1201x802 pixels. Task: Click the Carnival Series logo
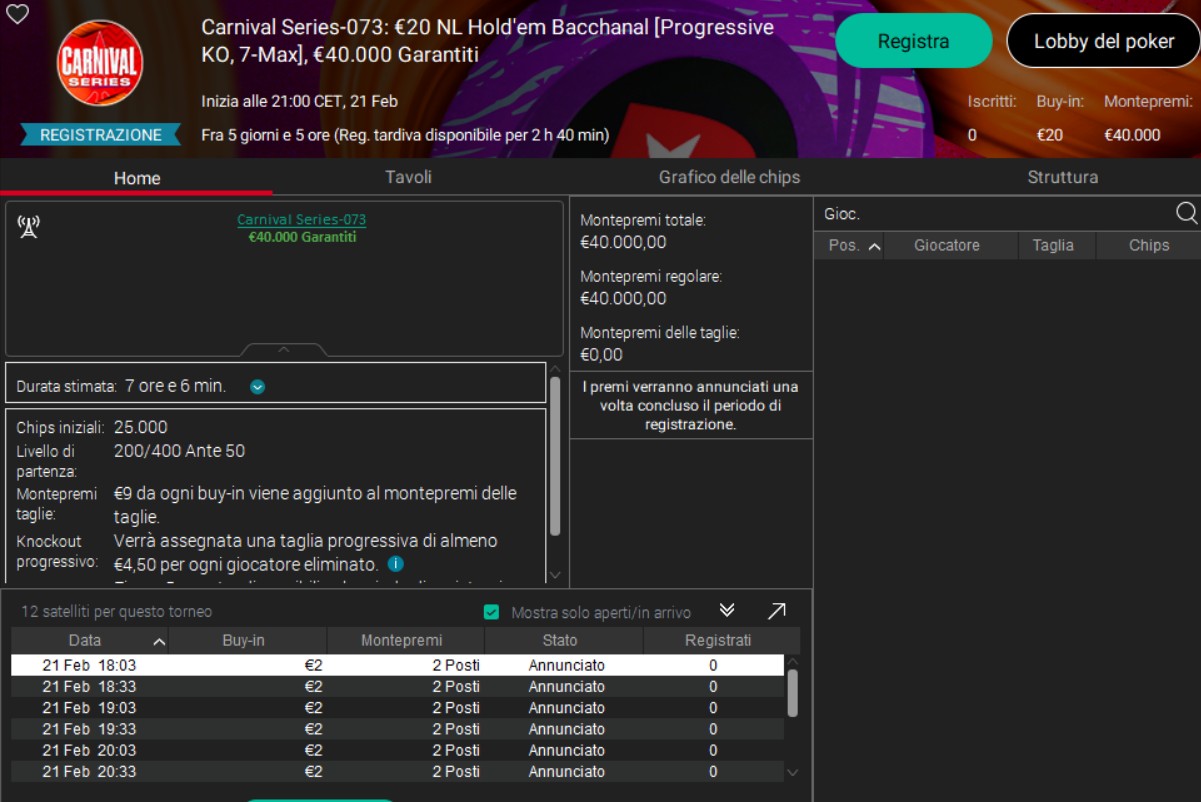coord(100,64)
